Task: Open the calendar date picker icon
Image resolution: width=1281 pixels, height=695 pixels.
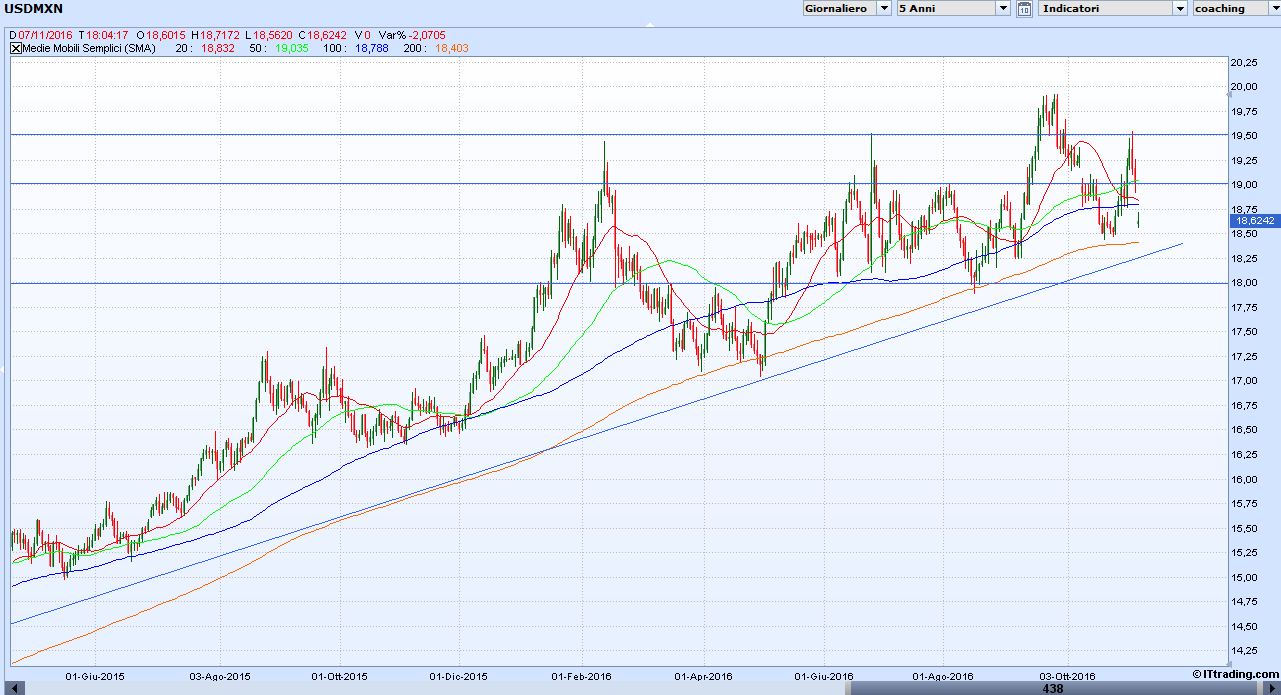Action: pos(1024,9)
